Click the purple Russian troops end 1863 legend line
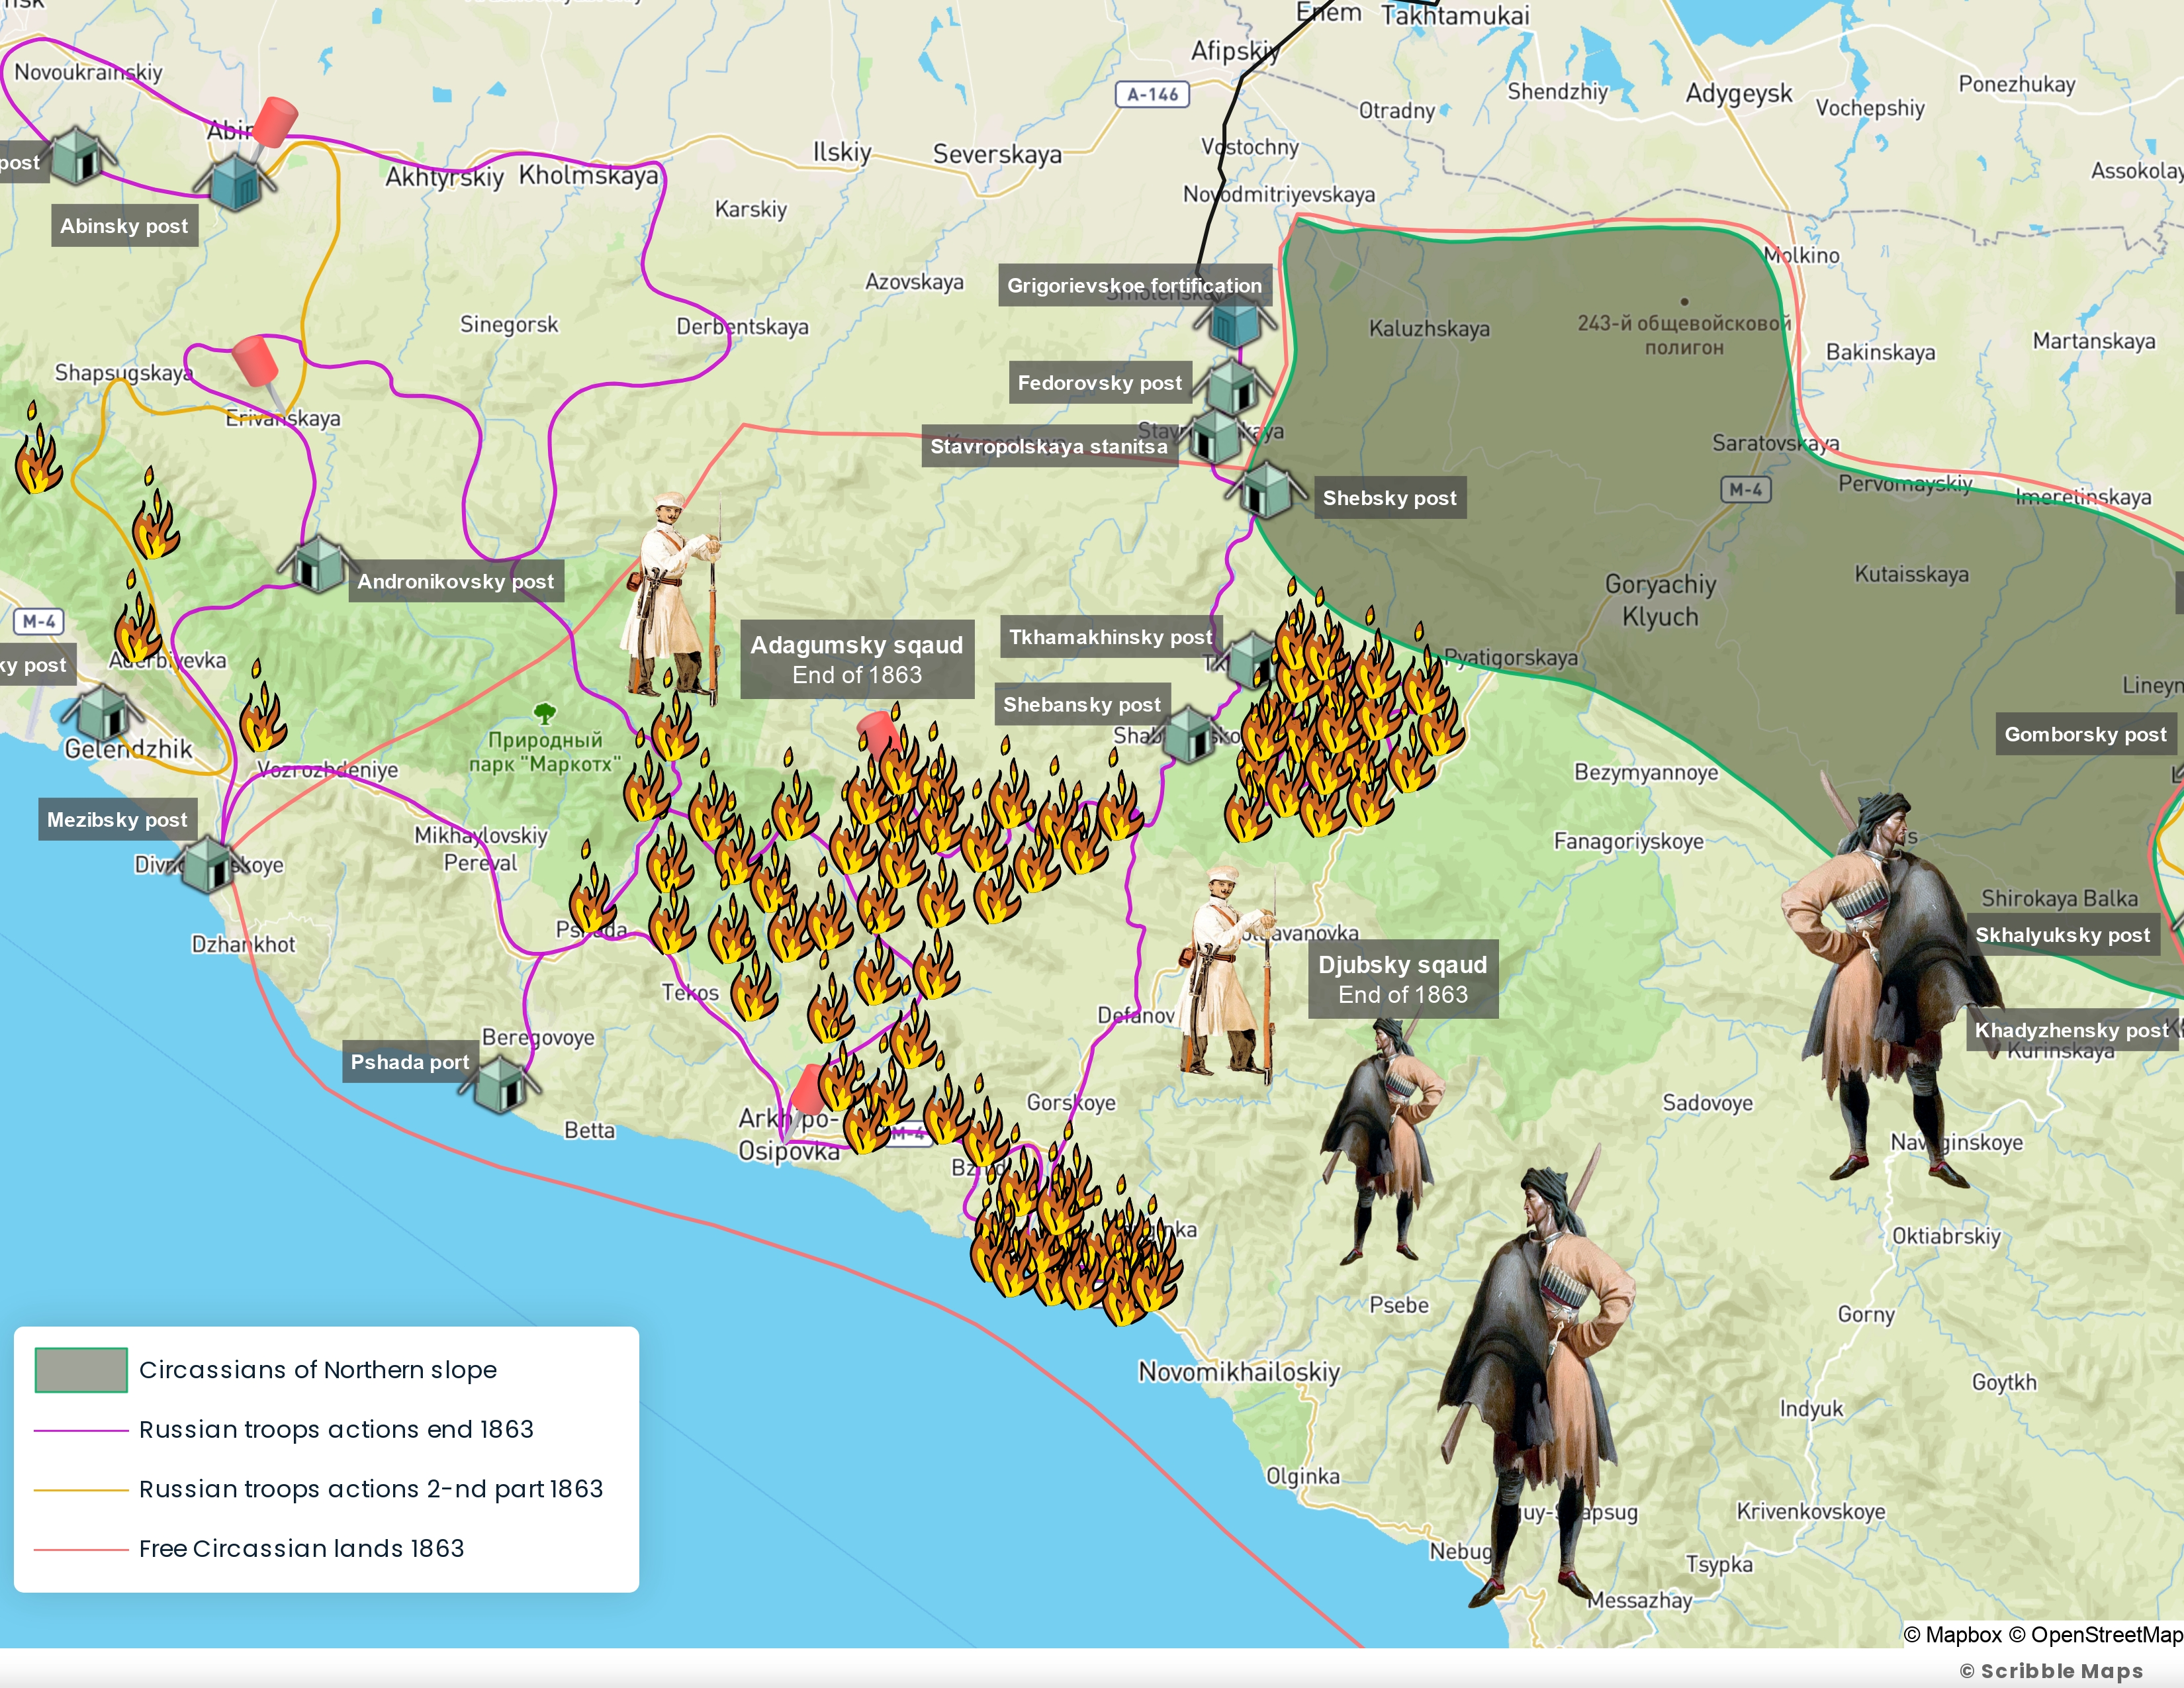The height and width of the screenshot is (1688, 2184). click(x=81, y=1430)
